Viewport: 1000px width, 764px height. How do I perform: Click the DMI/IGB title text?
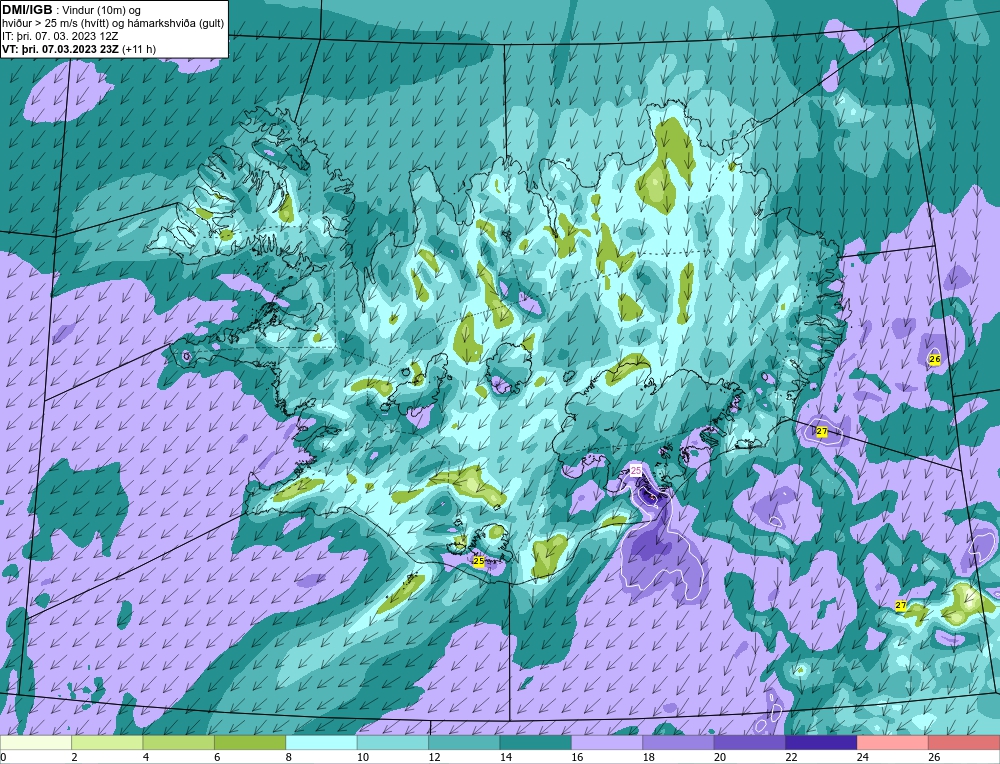(27, 10)
